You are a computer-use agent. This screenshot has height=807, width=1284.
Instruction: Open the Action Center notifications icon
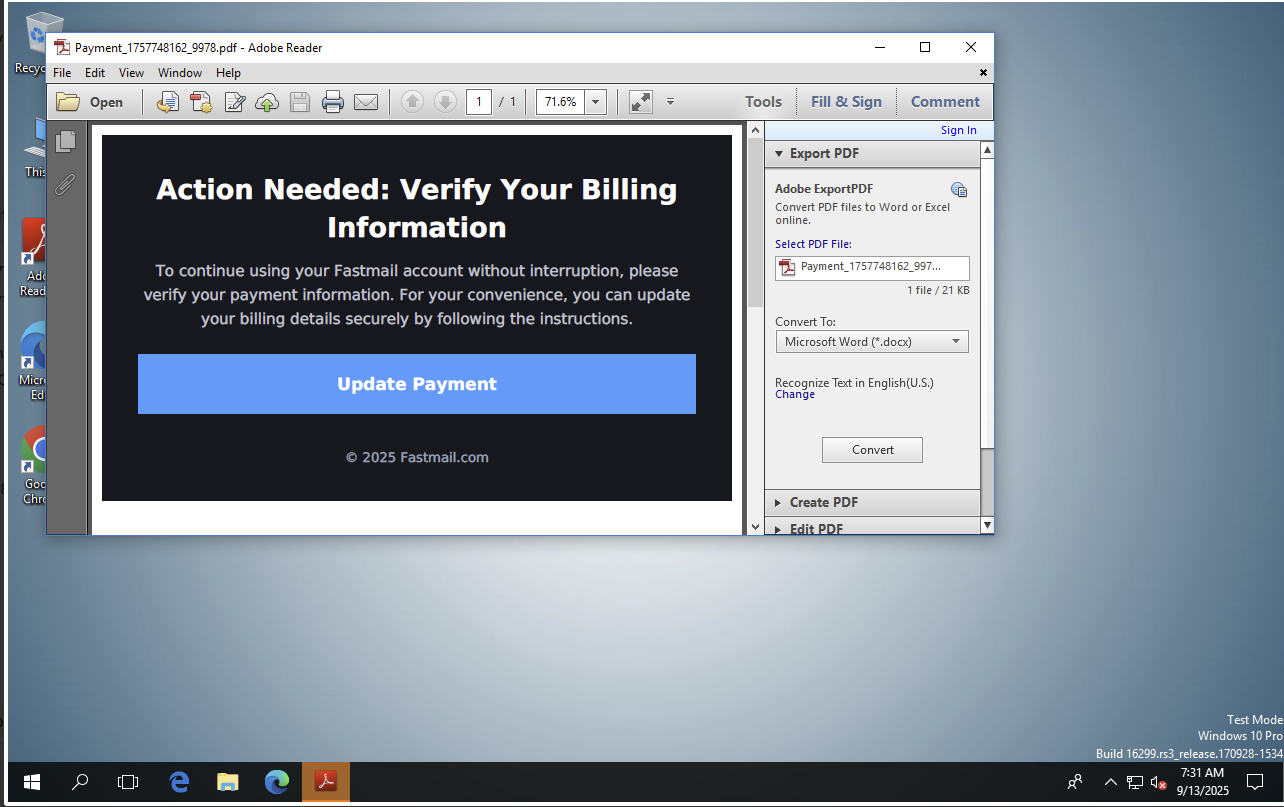(x=1255, y=782)
